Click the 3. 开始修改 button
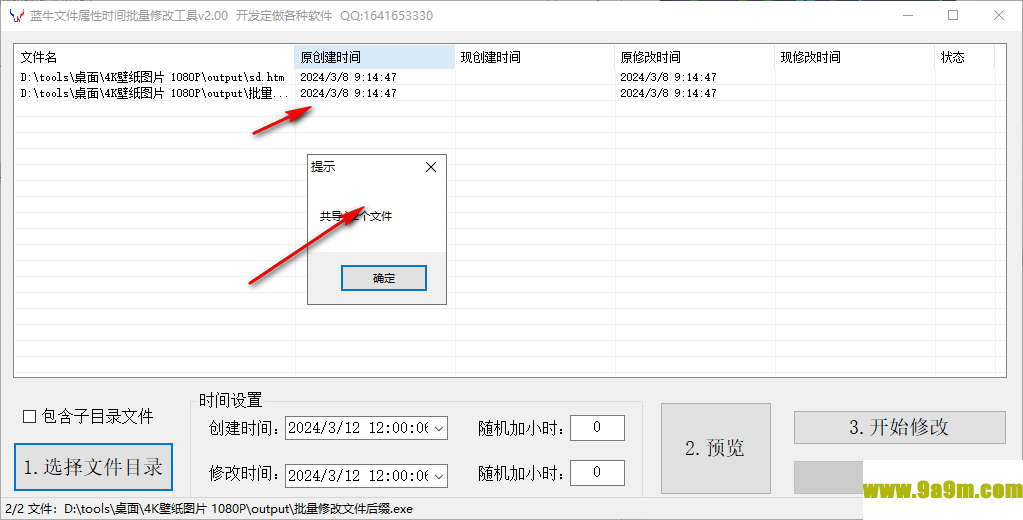 tap(899, 427)
